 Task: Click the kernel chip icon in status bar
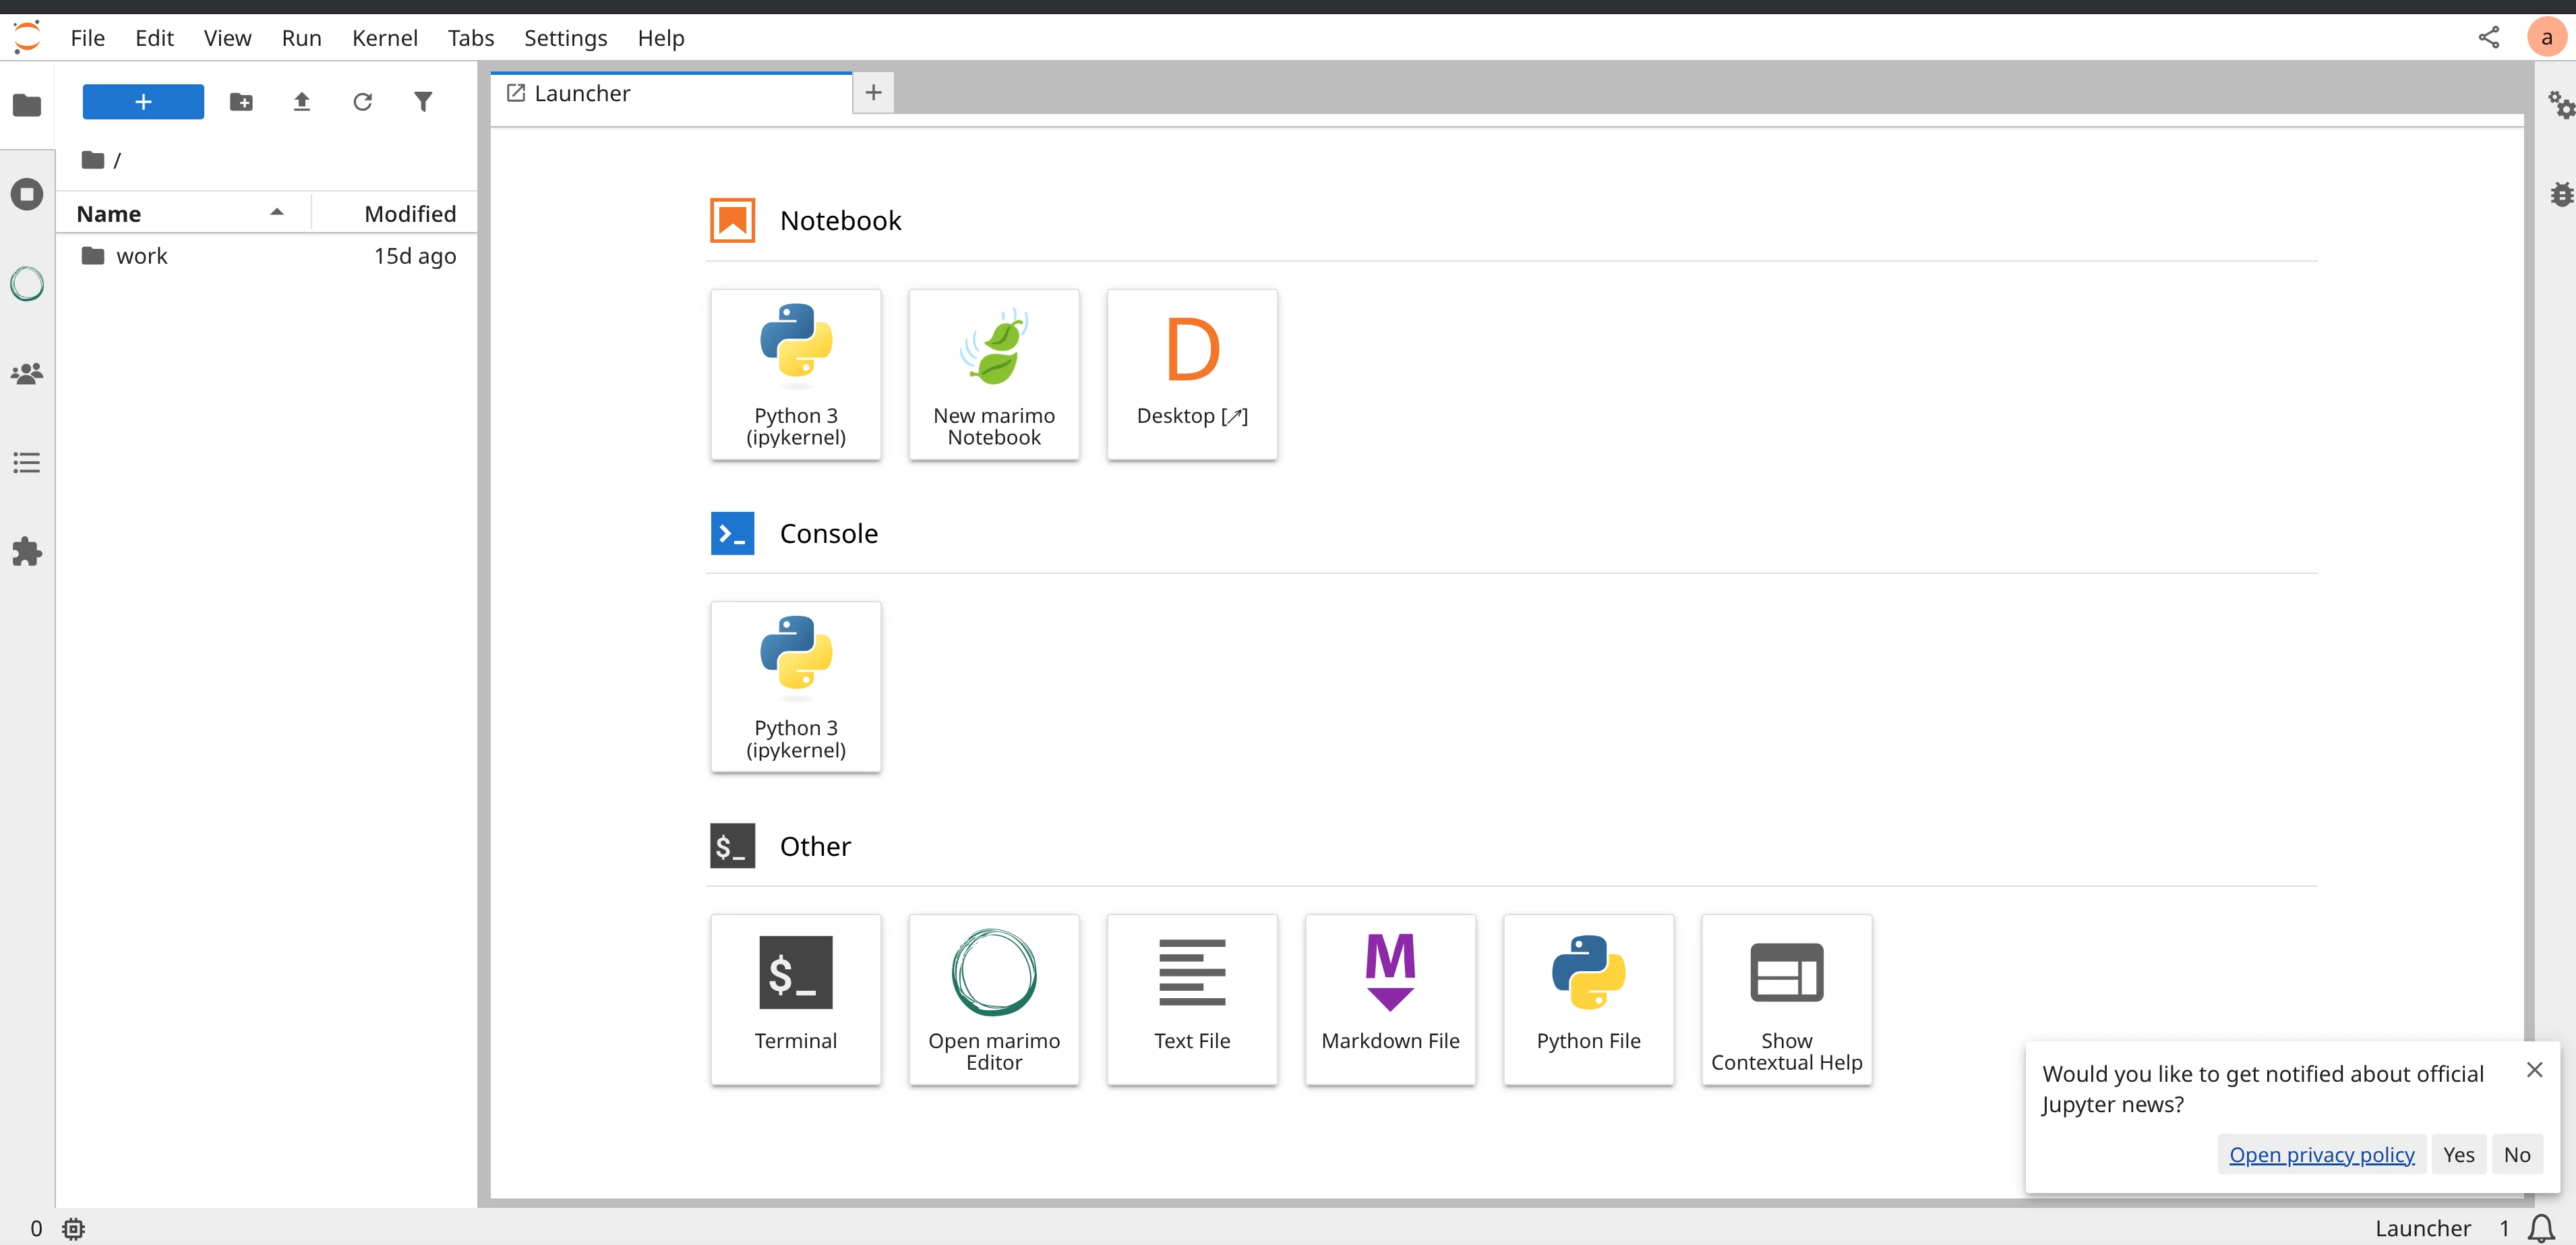[73, 1228]
